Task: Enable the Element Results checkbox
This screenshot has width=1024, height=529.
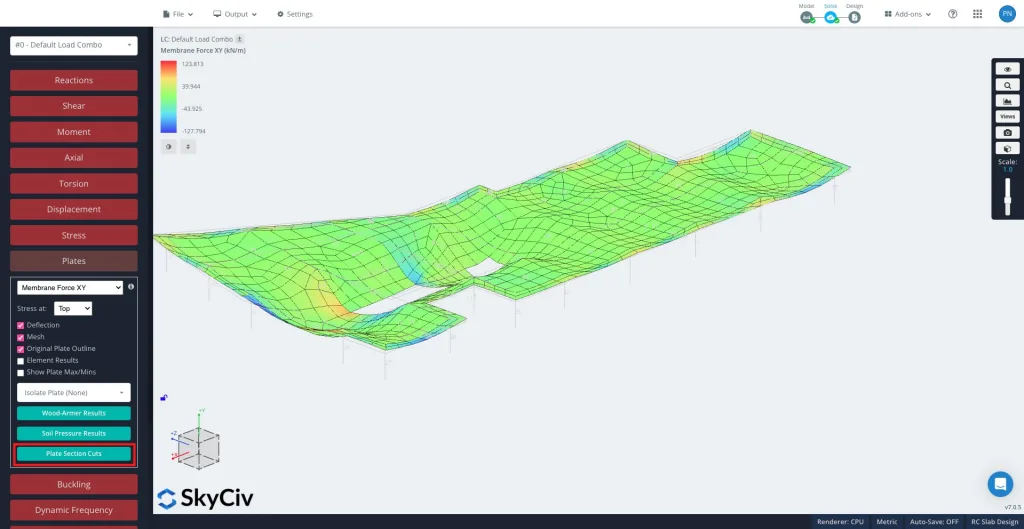Action: (x=21, y=361)
